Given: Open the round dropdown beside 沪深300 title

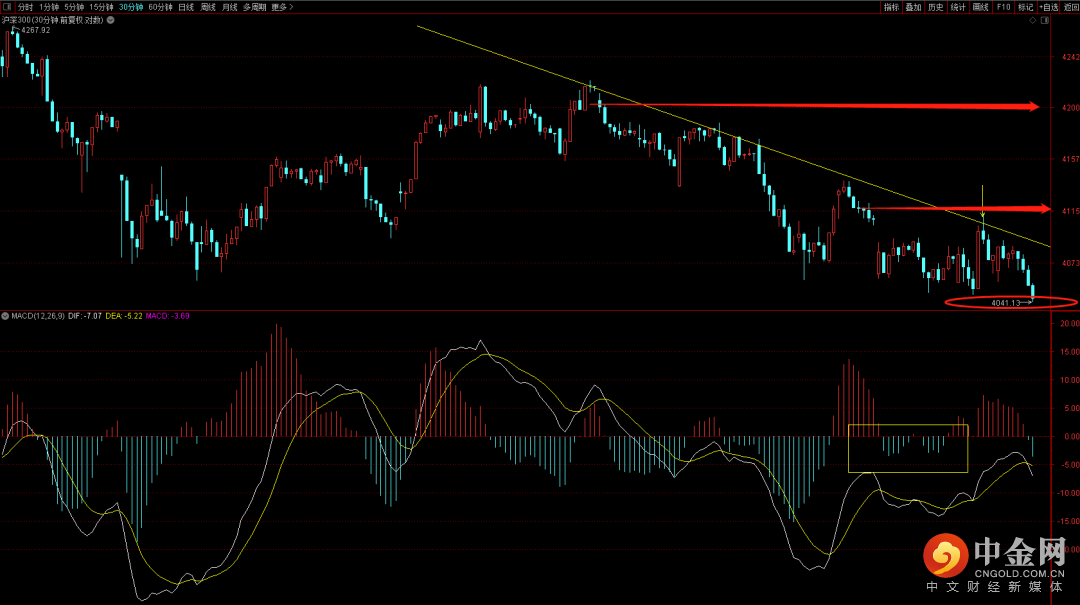Looking at the screenshot, I should [110, 20].
